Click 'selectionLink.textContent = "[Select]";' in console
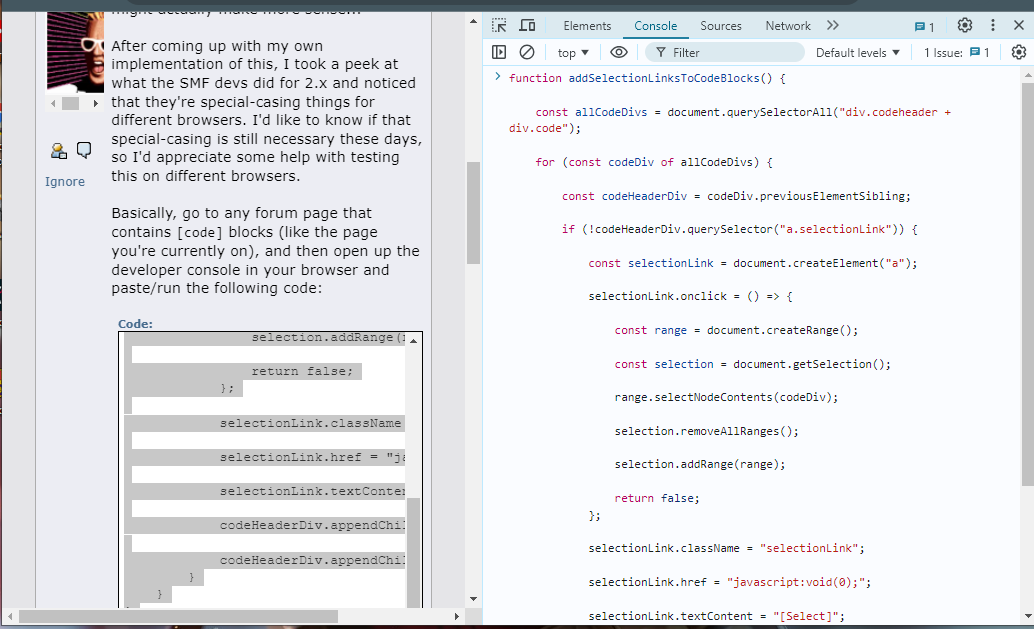 pyautogui.click(x=716, y=616)
